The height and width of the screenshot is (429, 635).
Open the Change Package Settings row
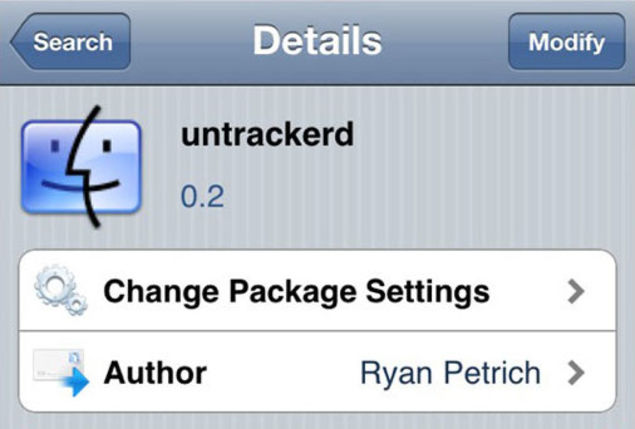click(x=318, y=290)
